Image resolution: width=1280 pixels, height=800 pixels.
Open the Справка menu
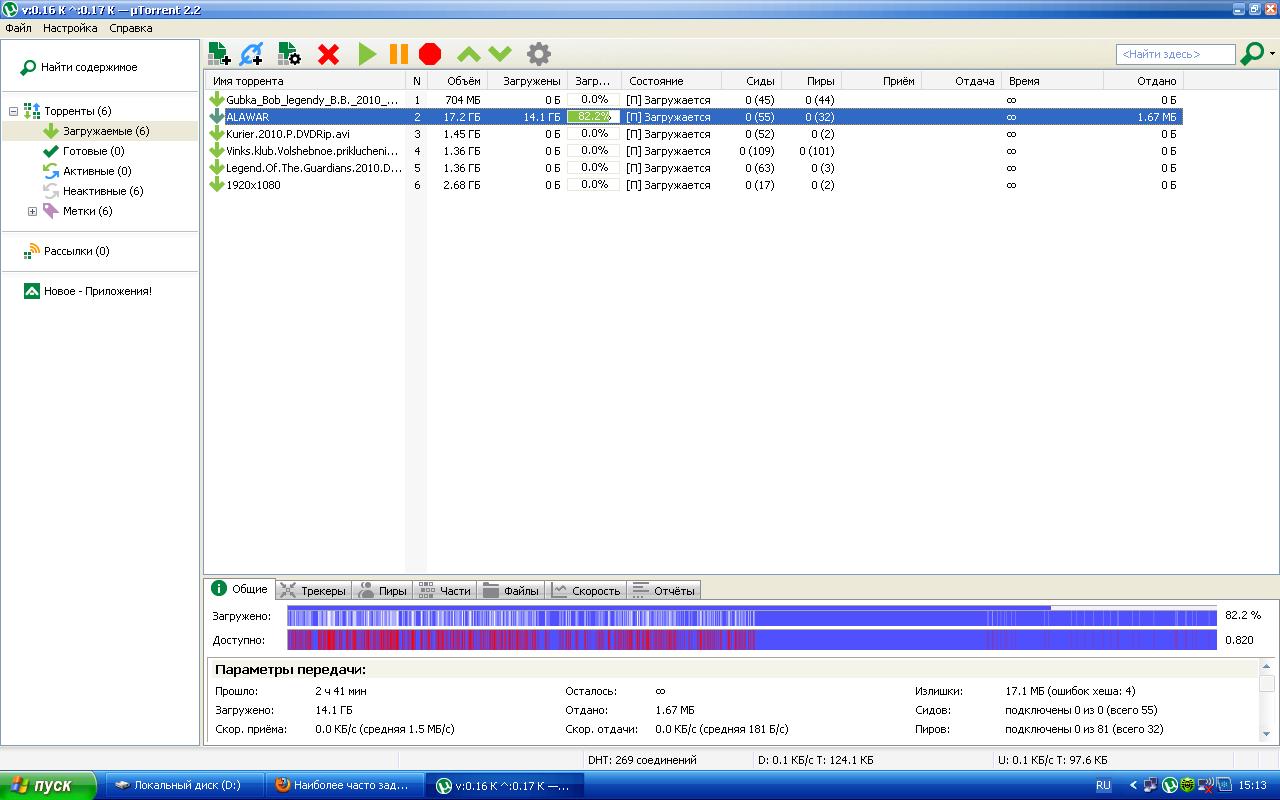pos(131,28)
